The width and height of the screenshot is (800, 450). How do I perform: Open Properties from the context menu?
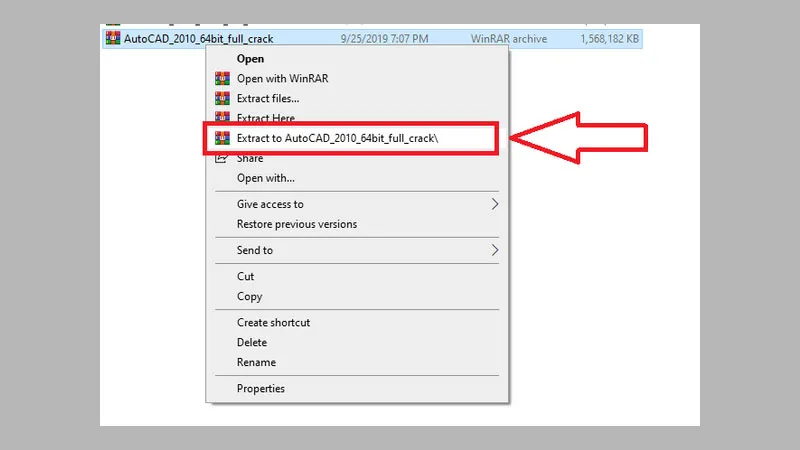pyautogui.click(x=260, y=389)
